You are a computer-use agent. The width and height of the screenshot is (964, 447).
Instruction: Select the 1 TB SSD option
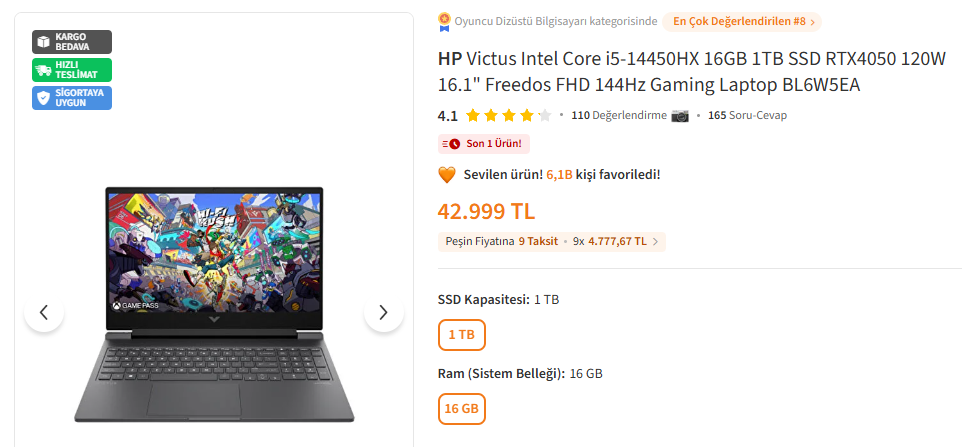[x=461, y=334]
